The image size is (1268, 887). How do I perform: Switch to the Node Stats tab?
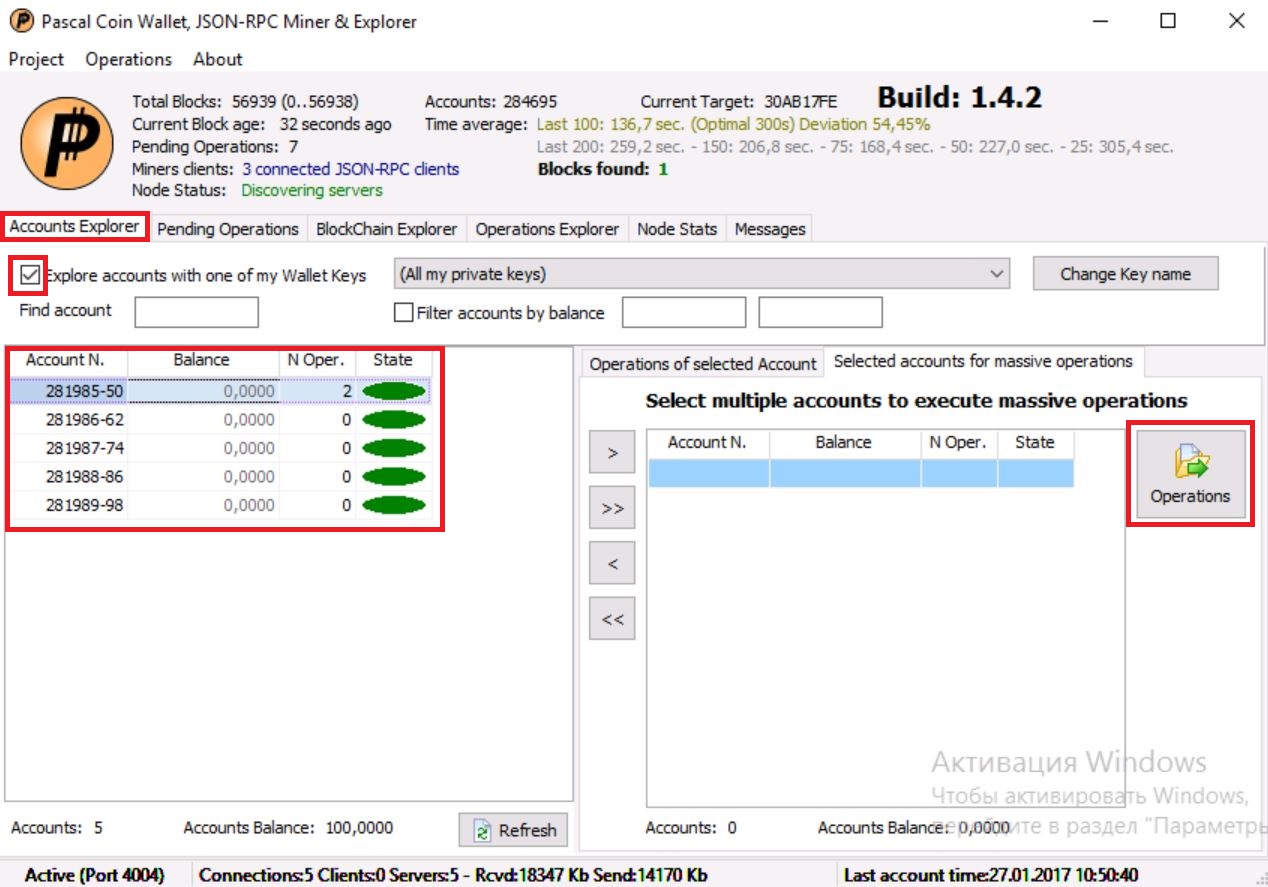coord(677,229)
